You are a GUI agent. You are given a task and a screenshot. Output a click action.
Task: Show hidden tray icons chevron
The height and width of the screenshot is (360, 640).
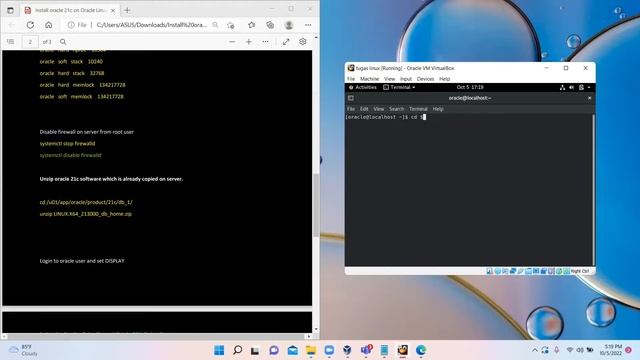(x=535, y=350)
